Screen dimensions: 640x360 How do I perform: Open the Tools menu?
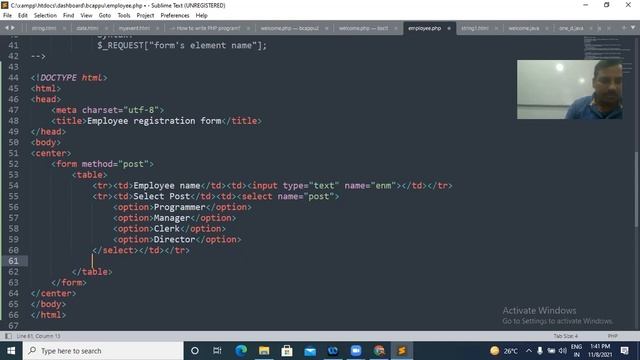[124, 16]
